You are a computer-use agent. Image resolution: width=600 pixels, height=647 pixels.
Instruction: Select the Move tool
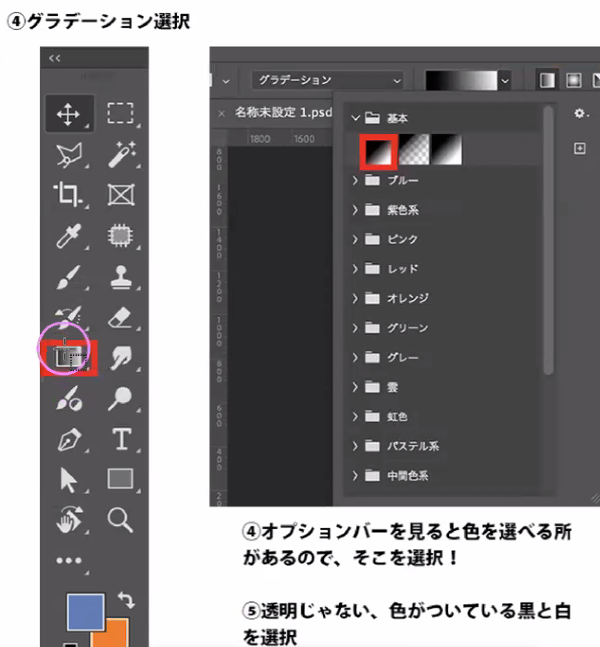pyautogui.click(x=69, y=113)
